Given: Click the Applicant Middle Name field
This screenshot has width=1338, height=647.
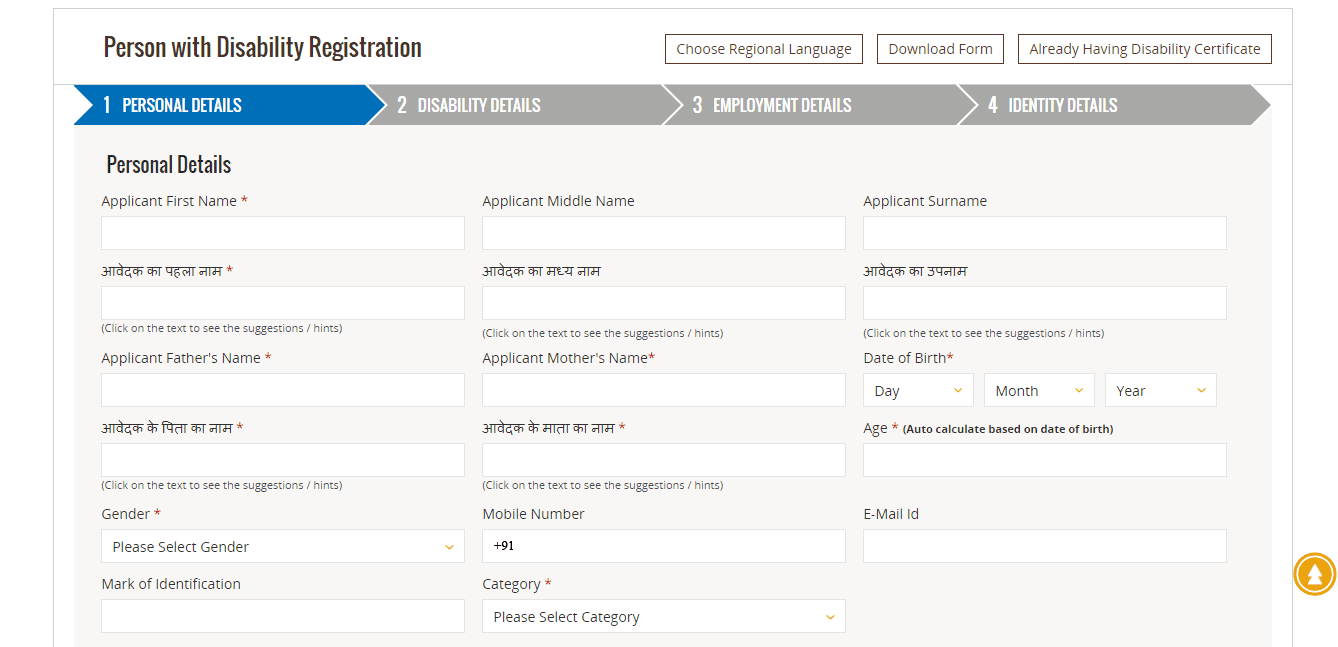Looking at the screenshot, I should (x=663, y=232).
